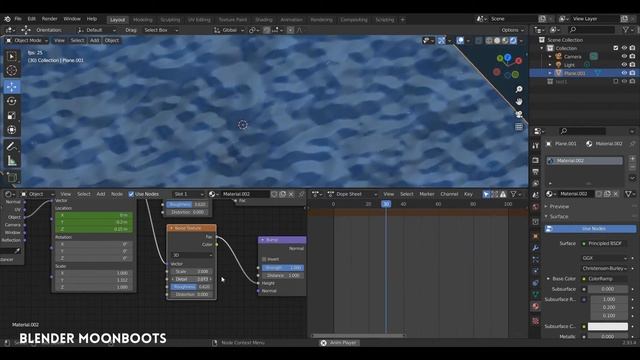
Task: Toggle the Use Nodes checkbox
Action: coord(131,194)
